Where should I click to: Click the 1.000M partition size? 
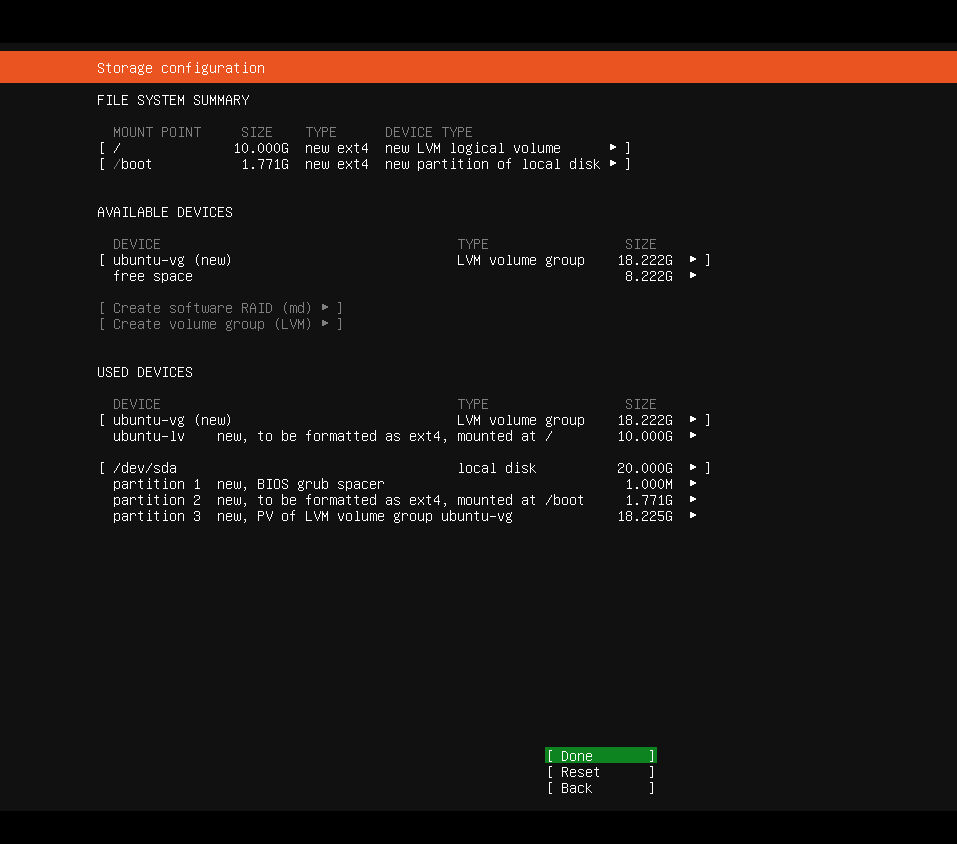(649, 484)
